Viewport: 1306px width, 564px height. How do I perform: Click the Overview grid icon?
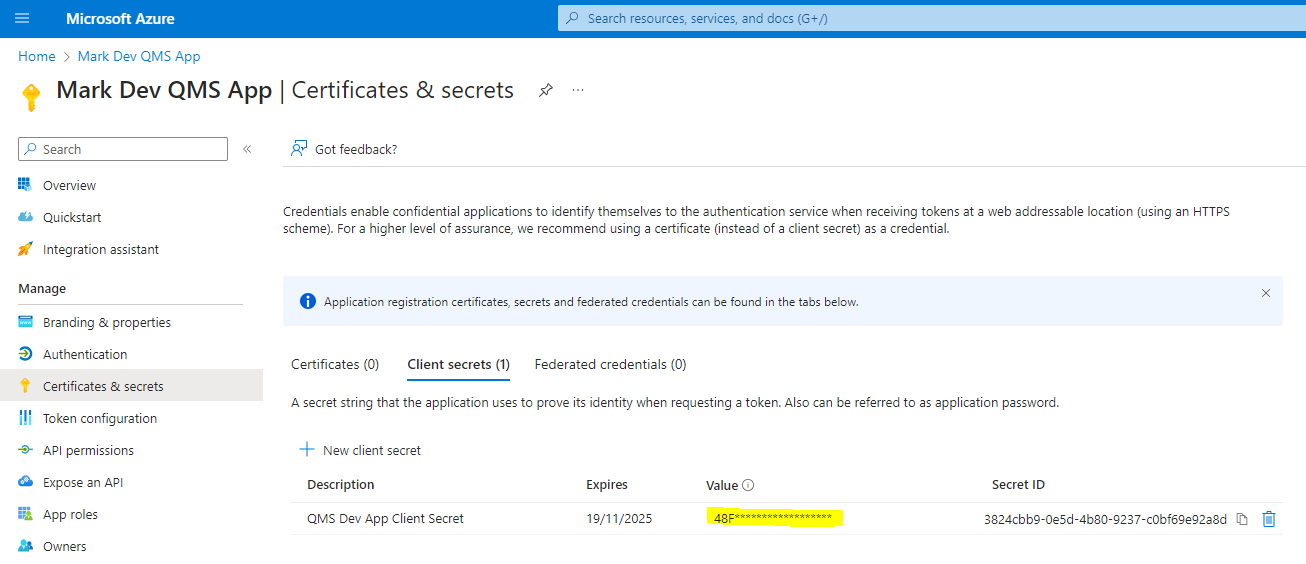pyautogui.click(x=25, y=185)
